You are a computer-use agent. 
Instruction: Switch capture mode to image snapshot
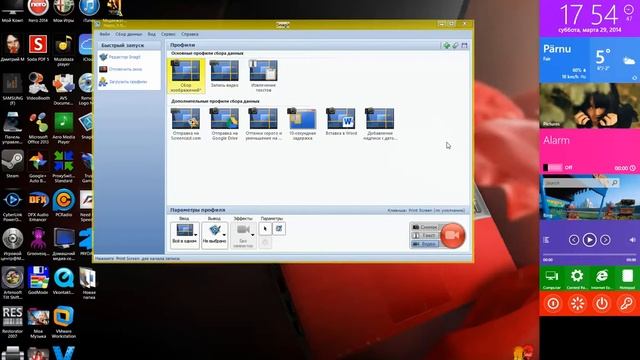[x=424, y=227]
